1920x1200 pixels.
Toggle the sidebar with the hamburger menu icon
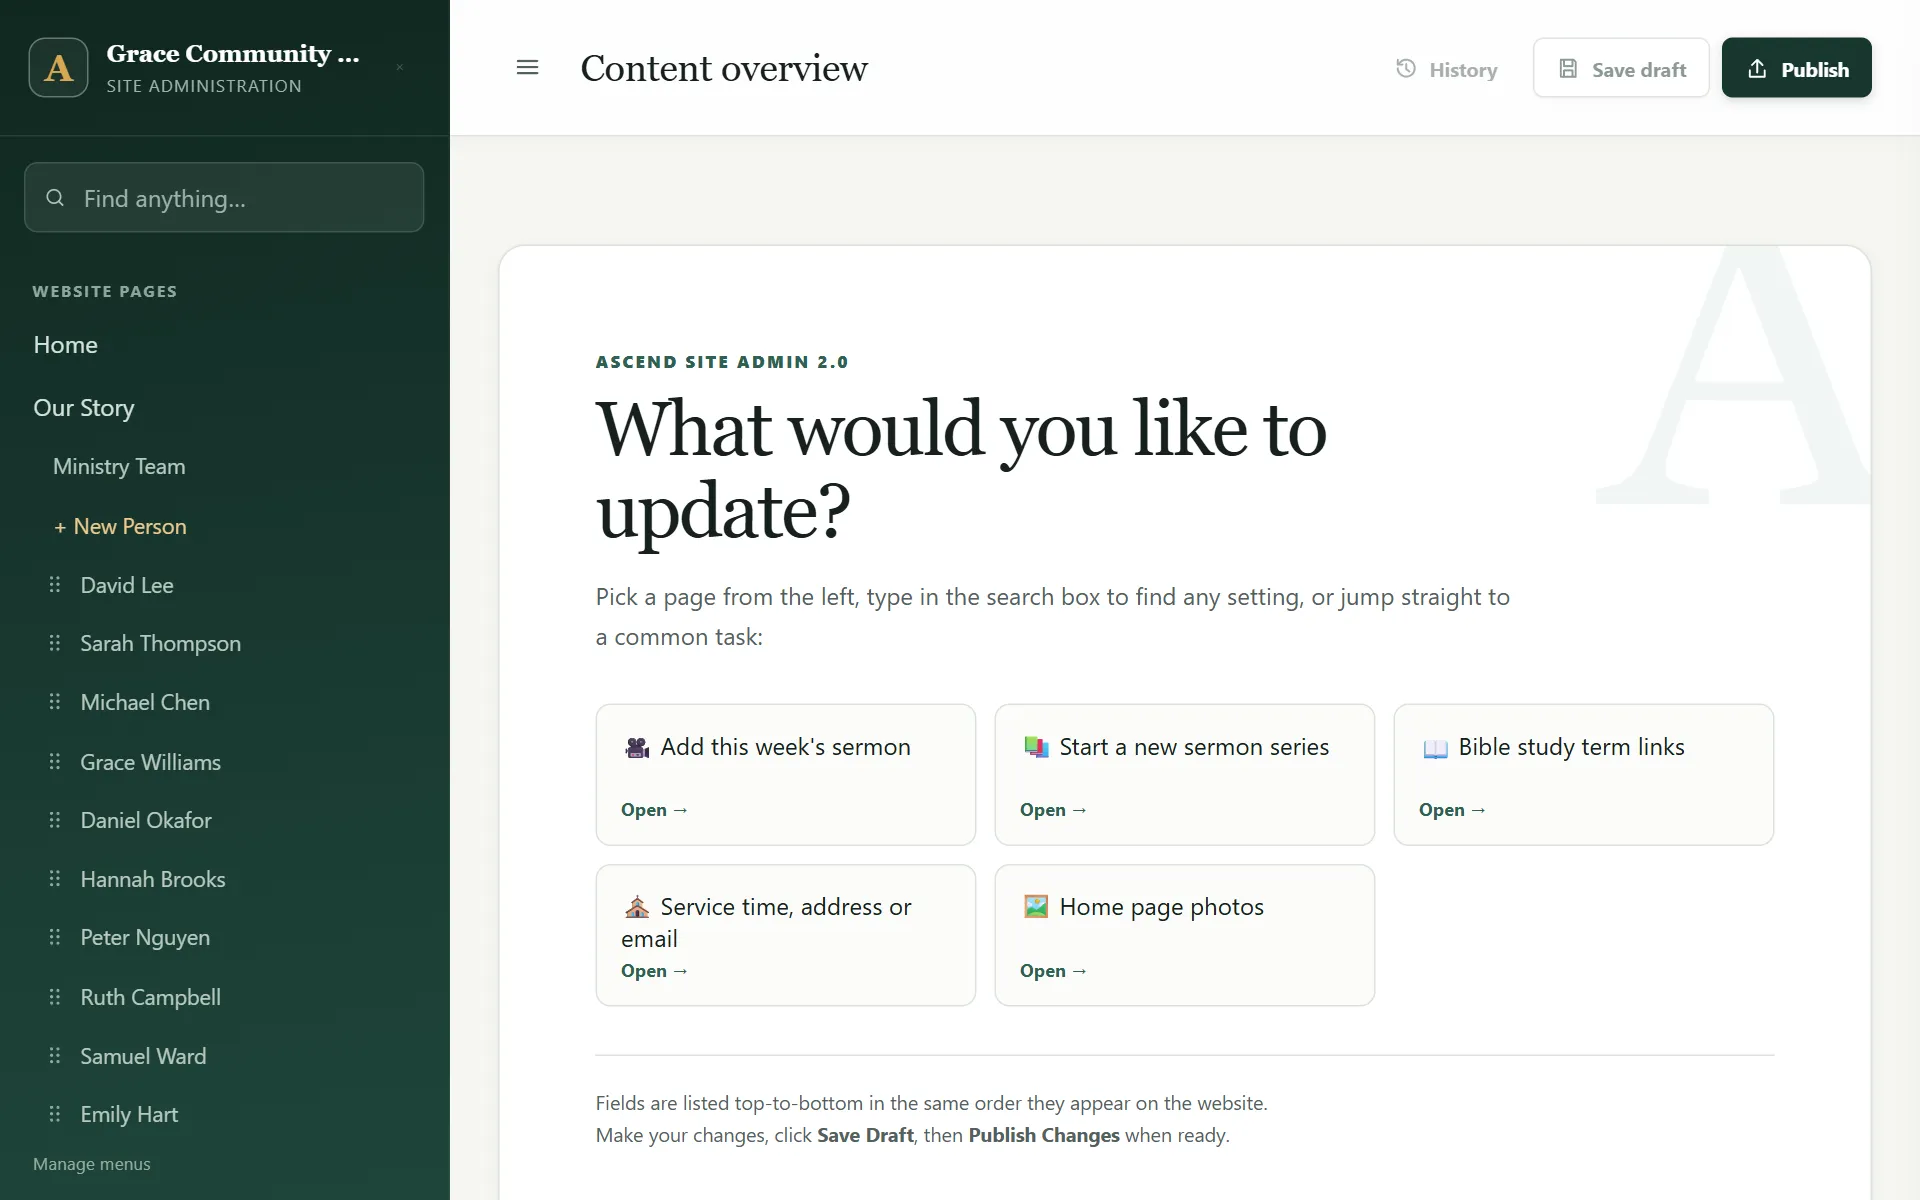coord(527,68)
